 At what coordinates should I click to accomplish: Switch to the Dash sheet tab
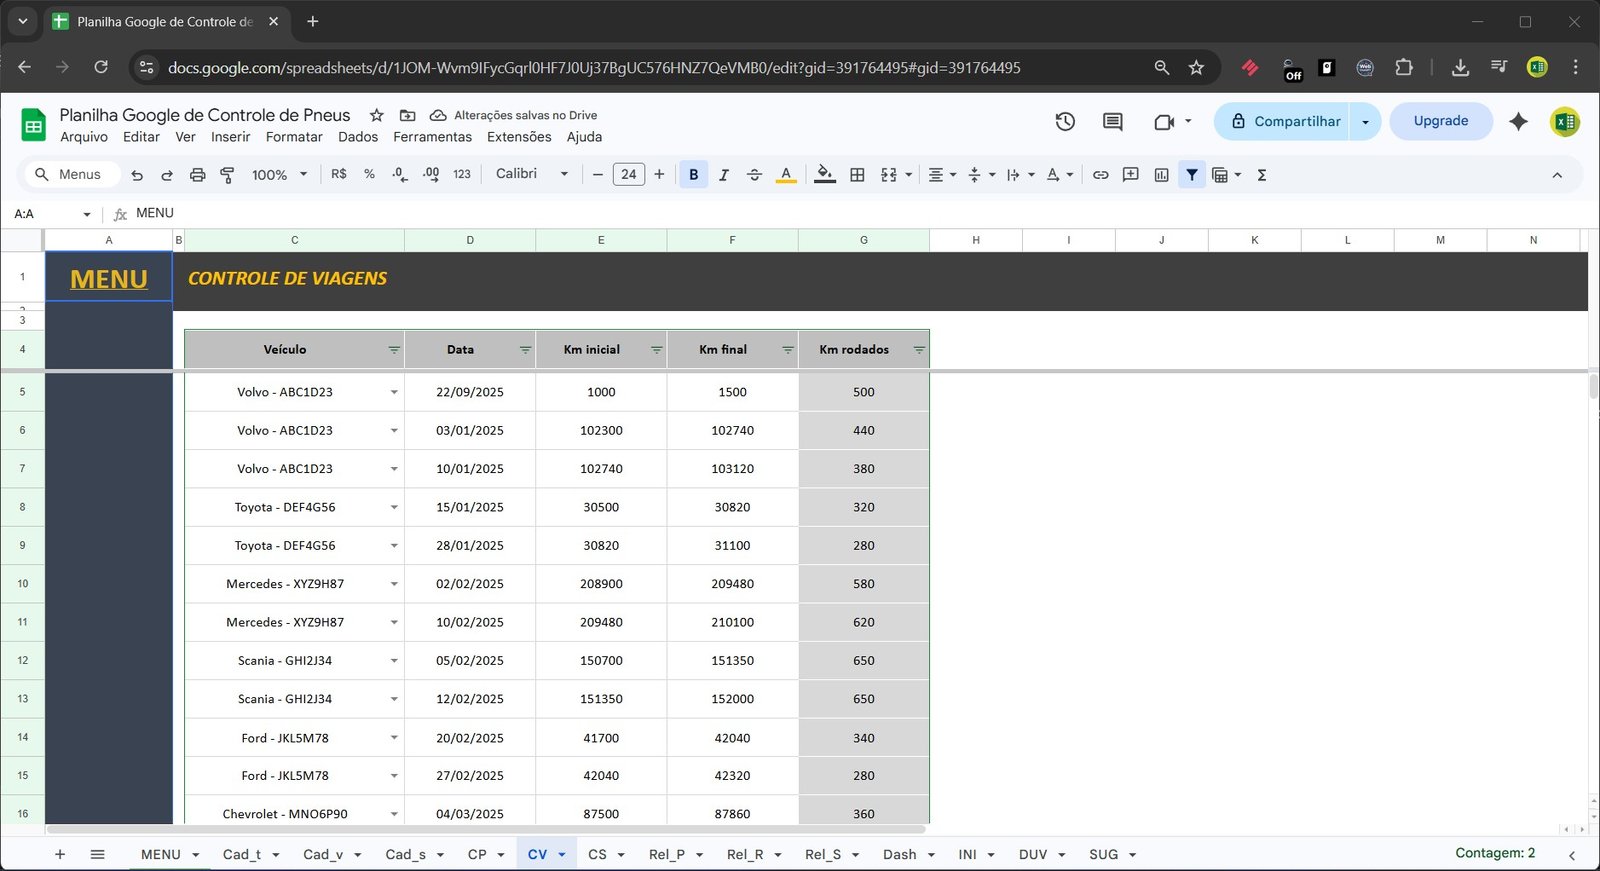tap(899, 854)
